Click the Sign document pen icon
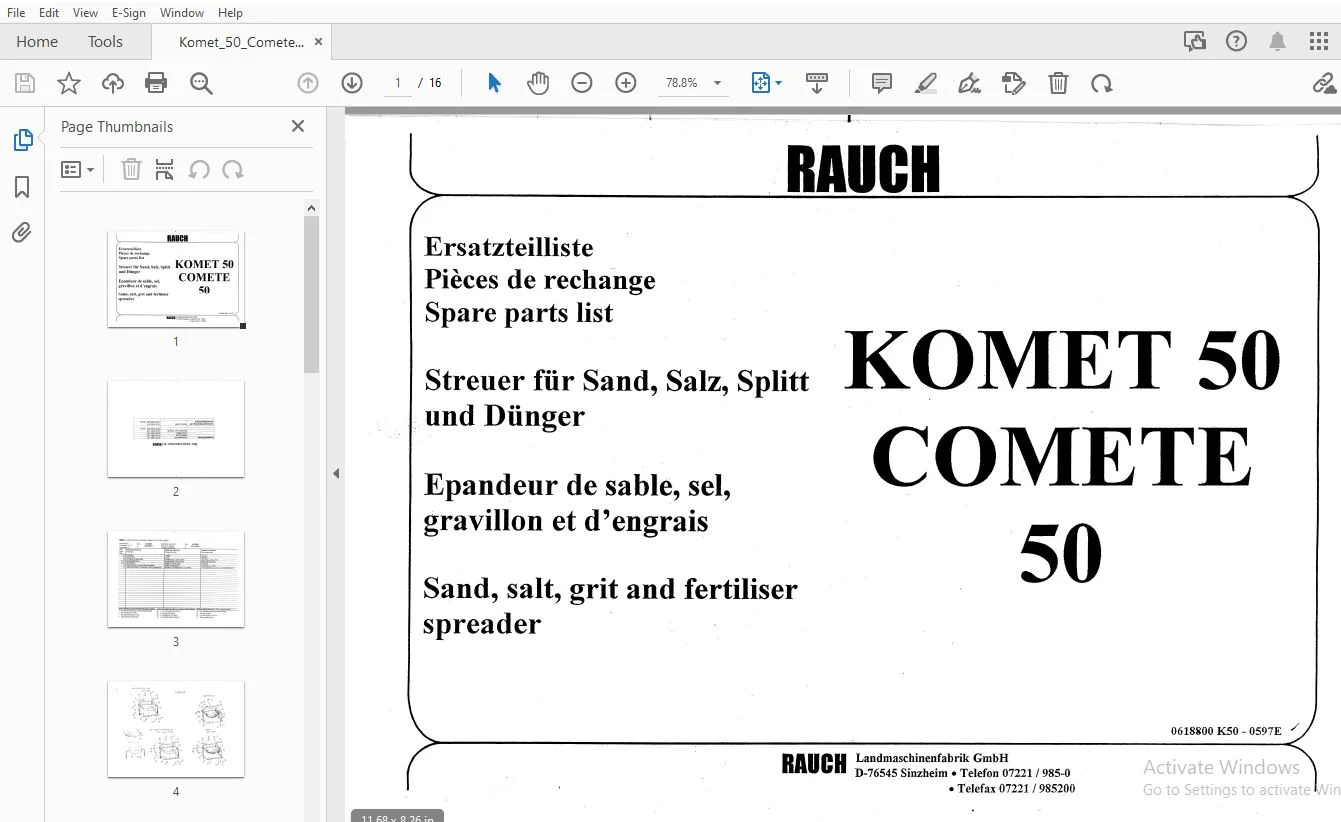1341x822 pixels. click(969, 83)
